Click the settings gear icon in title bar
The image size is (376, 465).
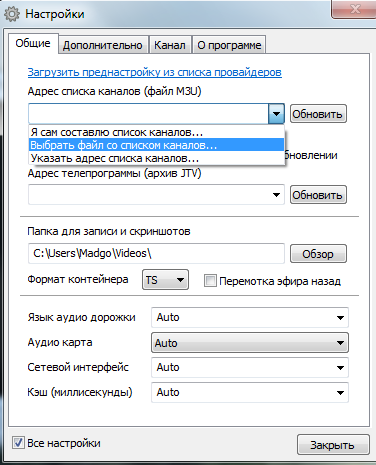click(x=12, y=14)
